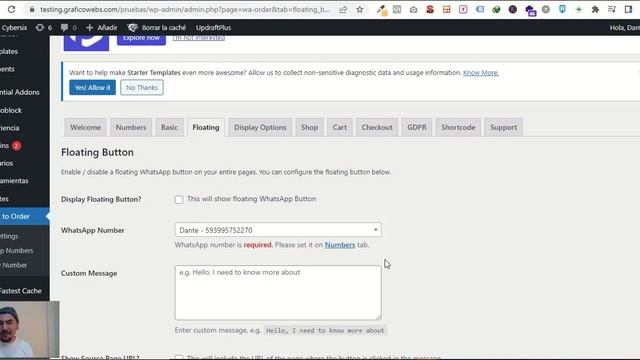Click the padlock site info icon
This screenshot has height=360, width=640.
[x=31, y=9]
